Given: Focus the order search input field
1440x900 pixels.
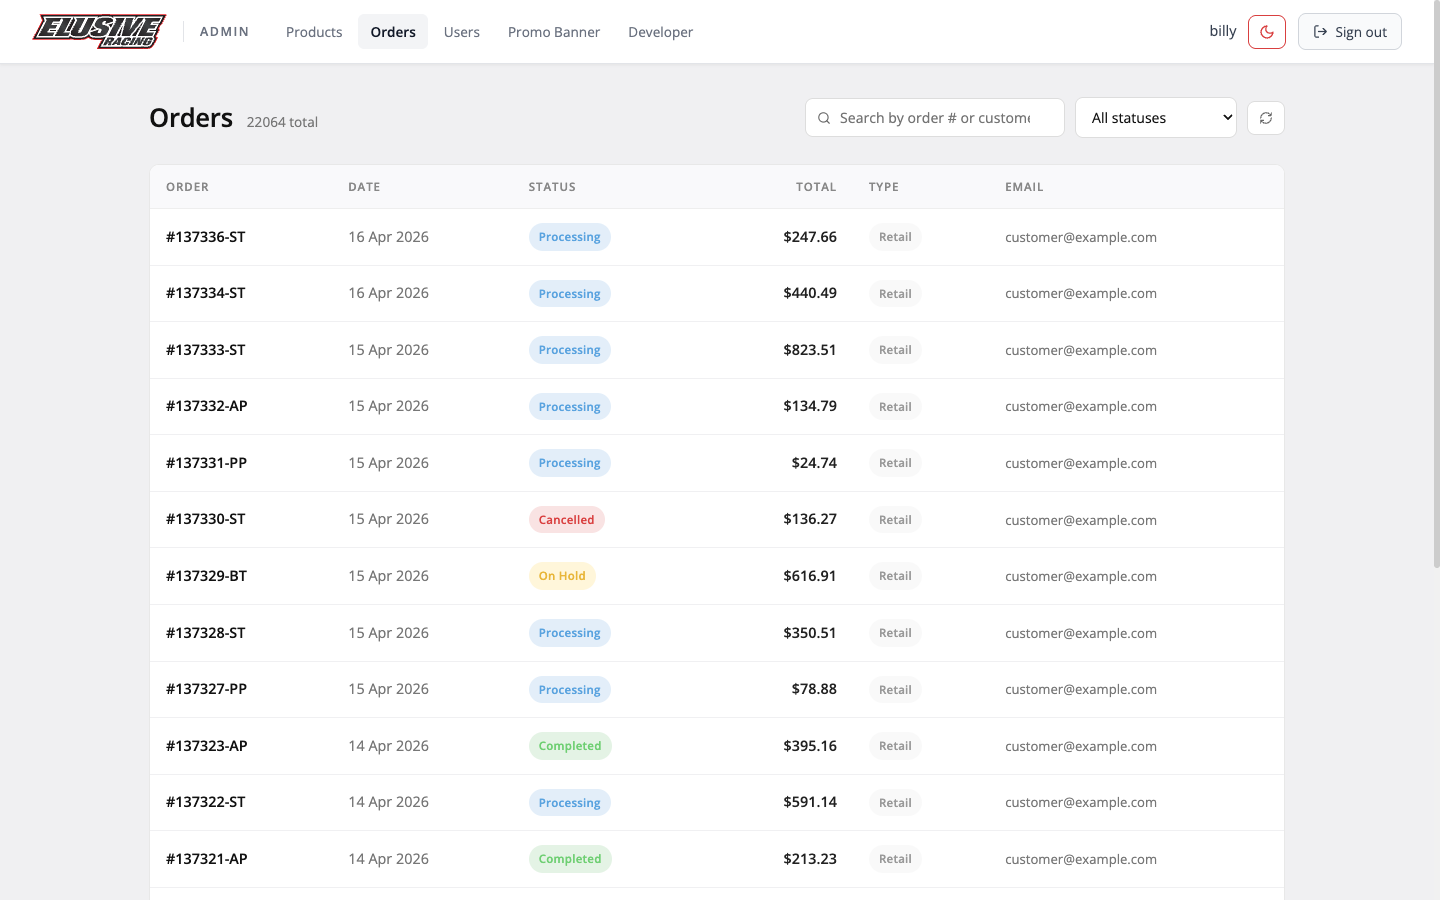Looking at the screenshot, I should 935,118.
